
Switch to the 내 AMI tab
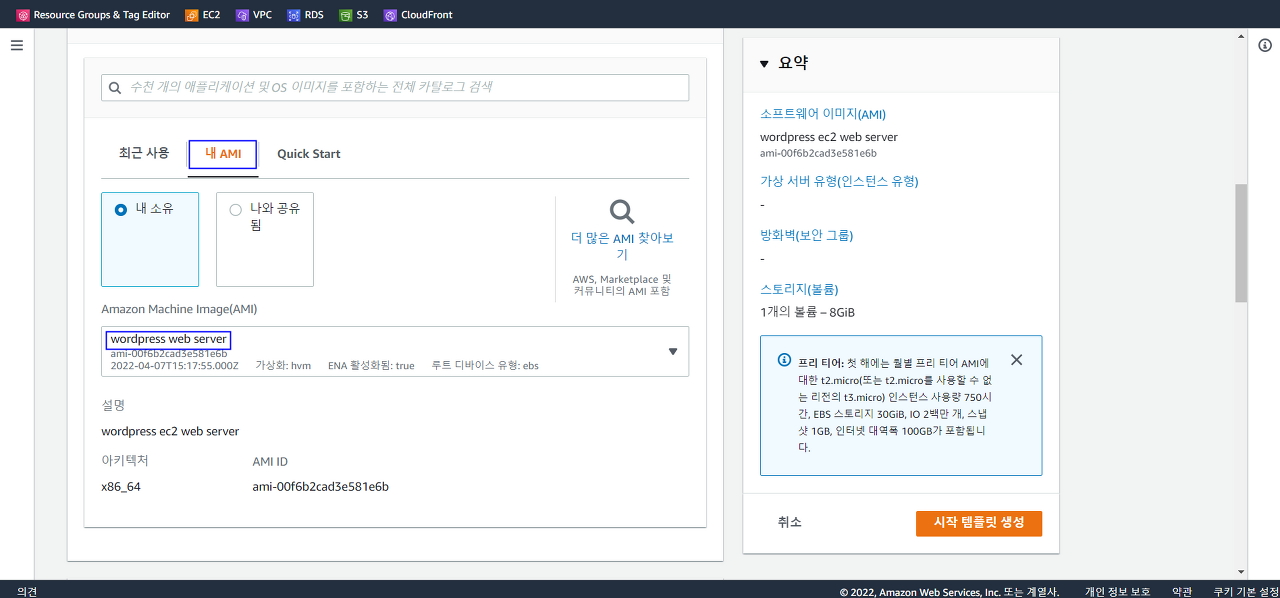[x=223, y=154]
